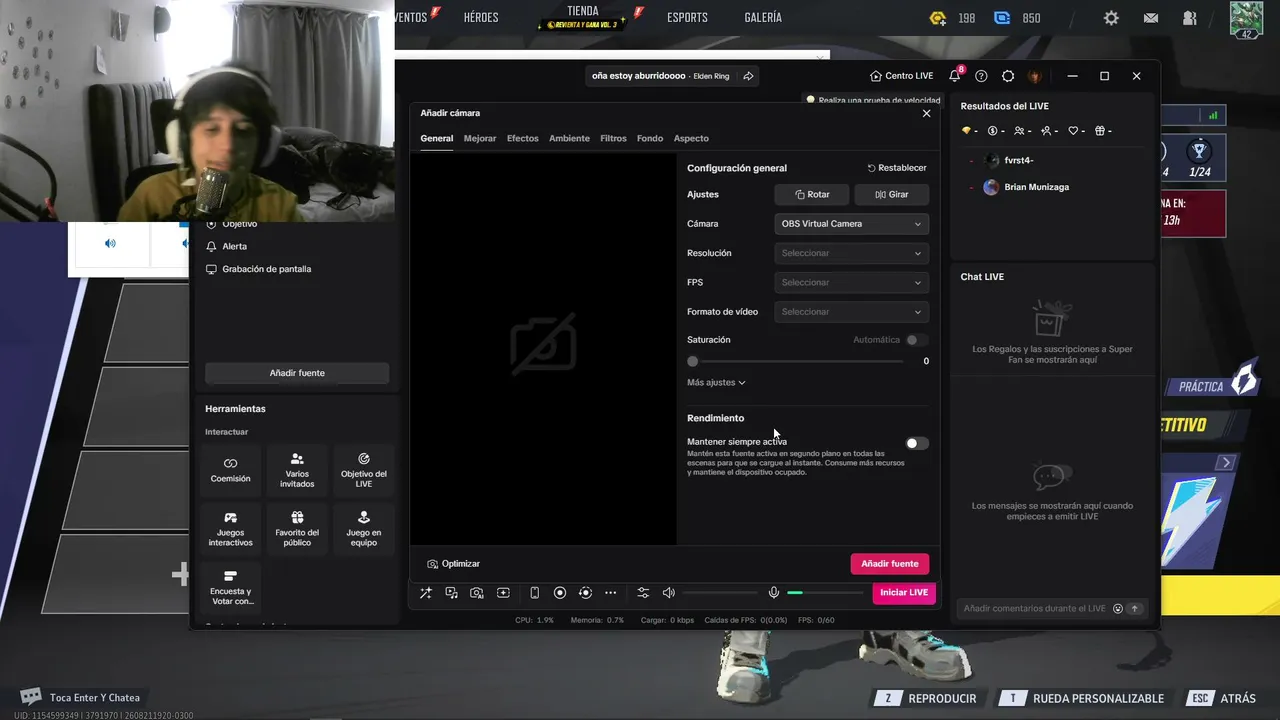The width and height of the screenshot is (1280, 720).
Task: Click the image and music toolbar icon
Action: pos(452,593)
